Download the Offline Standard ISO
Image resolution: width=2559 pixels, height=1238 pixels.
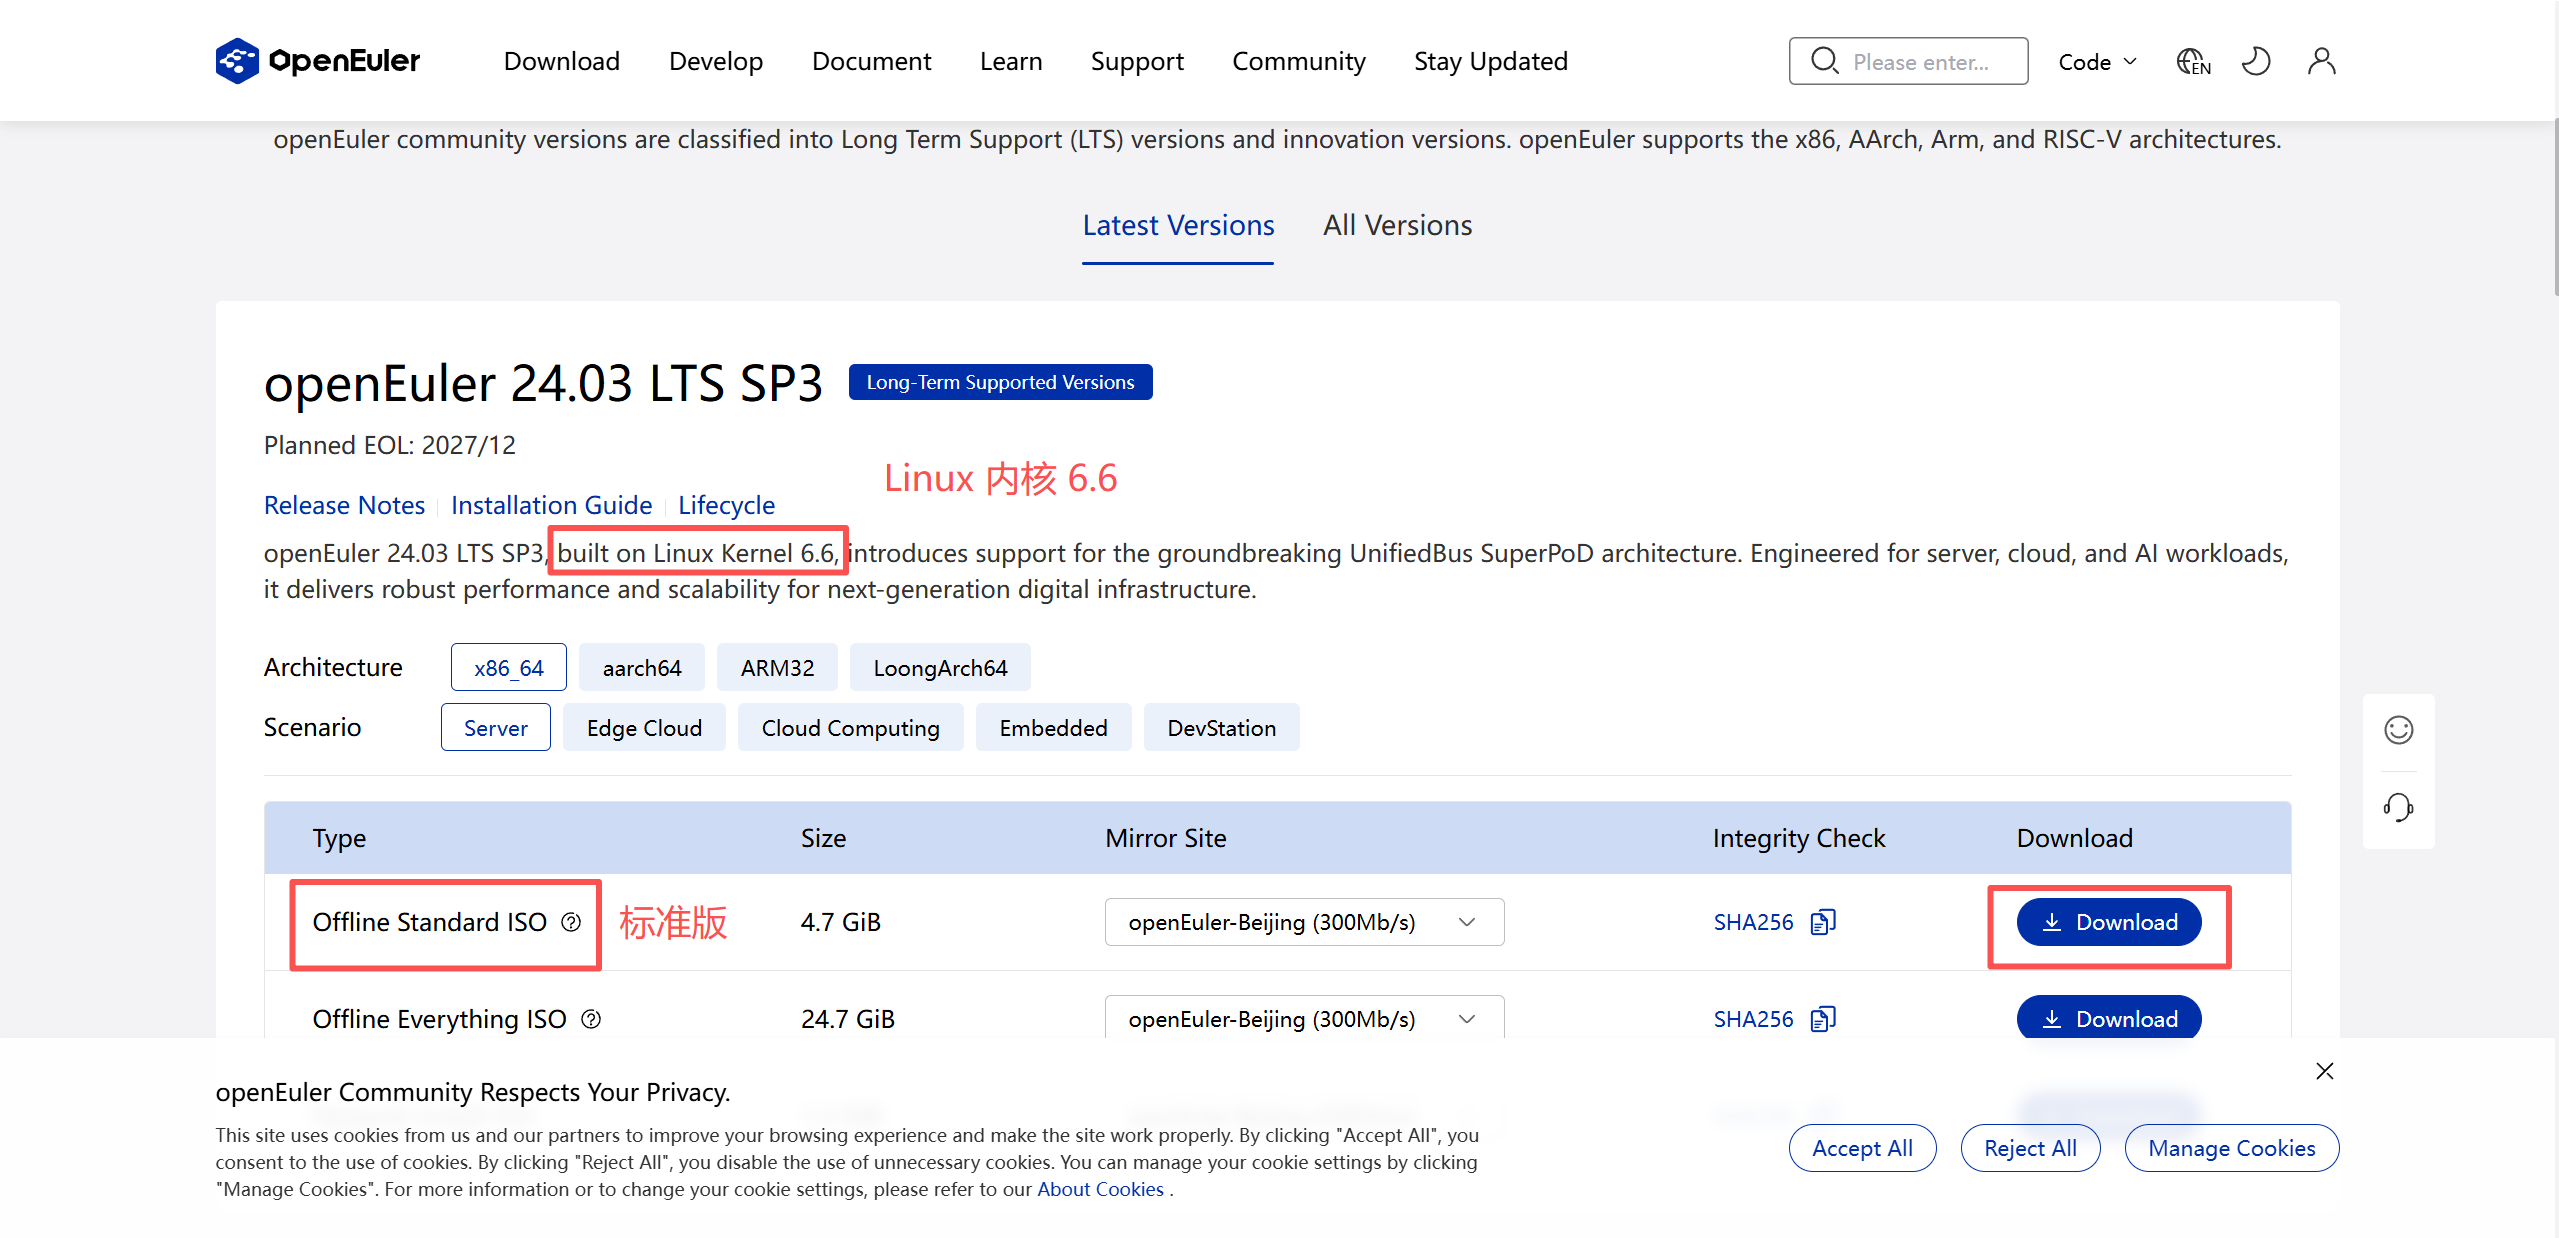point(2108,922)
